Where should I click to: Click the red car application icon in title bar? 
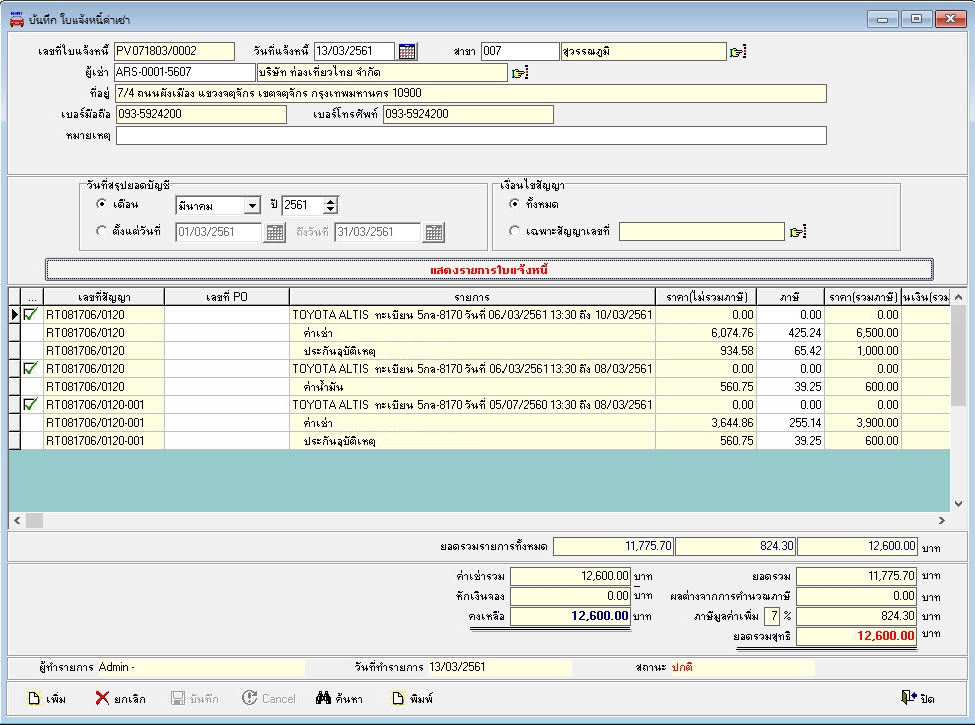tap(17, 19)
